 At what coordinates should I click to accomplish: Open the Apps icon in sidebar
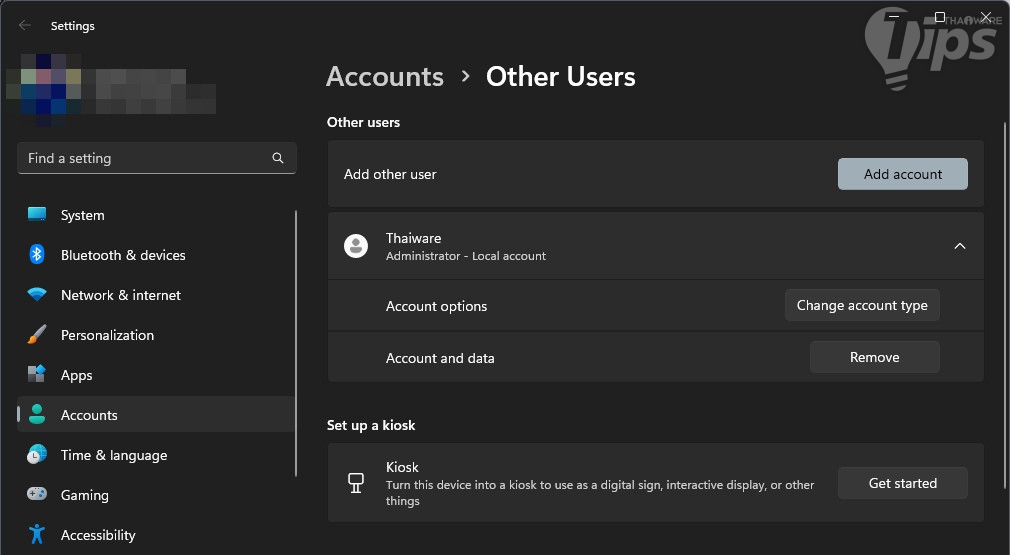coord(37,375)
